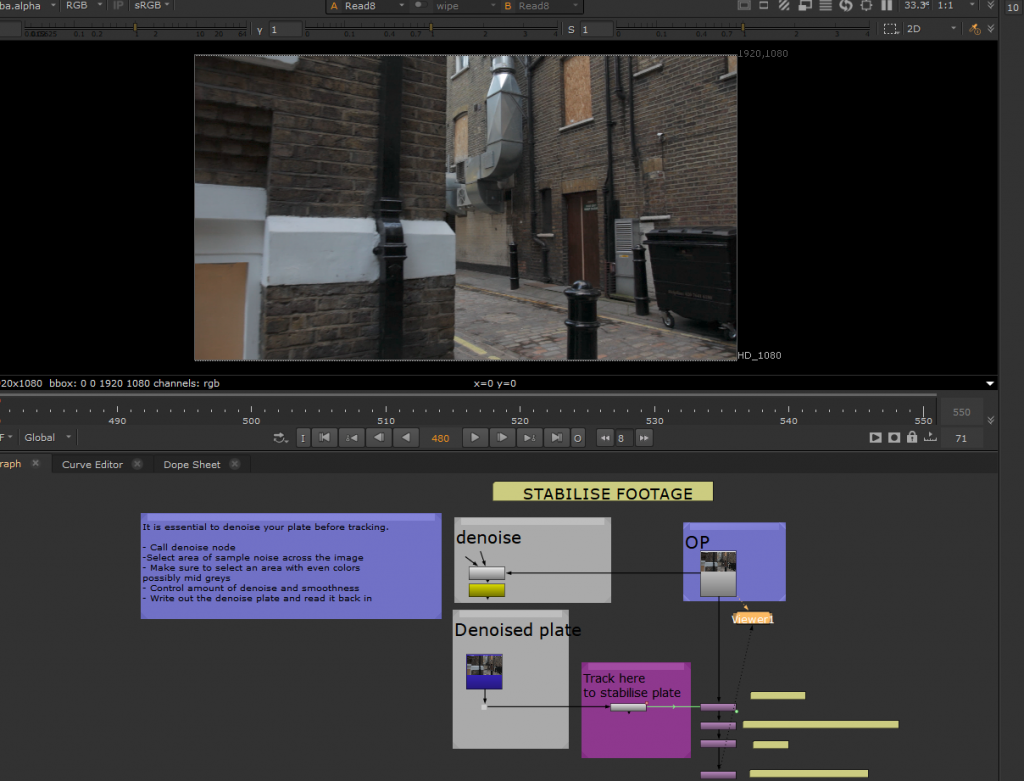Switch to the Dope Sheet tab
Screen dimensions: 1024x781
(x=191, y=464)
